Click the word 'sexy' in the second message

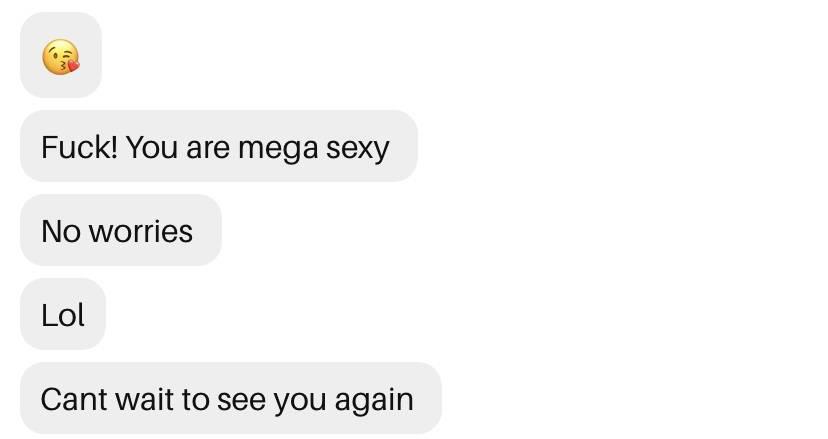point(357,150)
